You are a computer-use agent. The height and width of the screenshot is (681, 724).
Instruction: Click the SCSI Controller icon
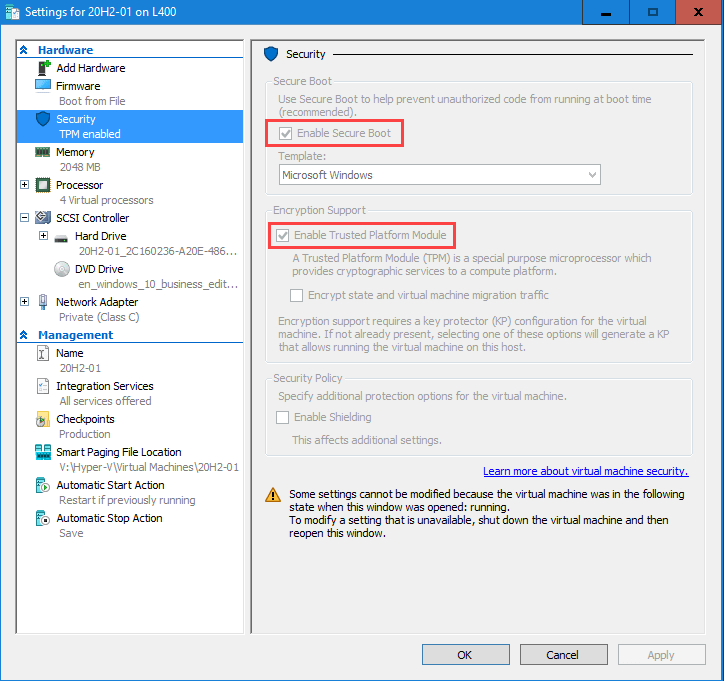[43, 217]
